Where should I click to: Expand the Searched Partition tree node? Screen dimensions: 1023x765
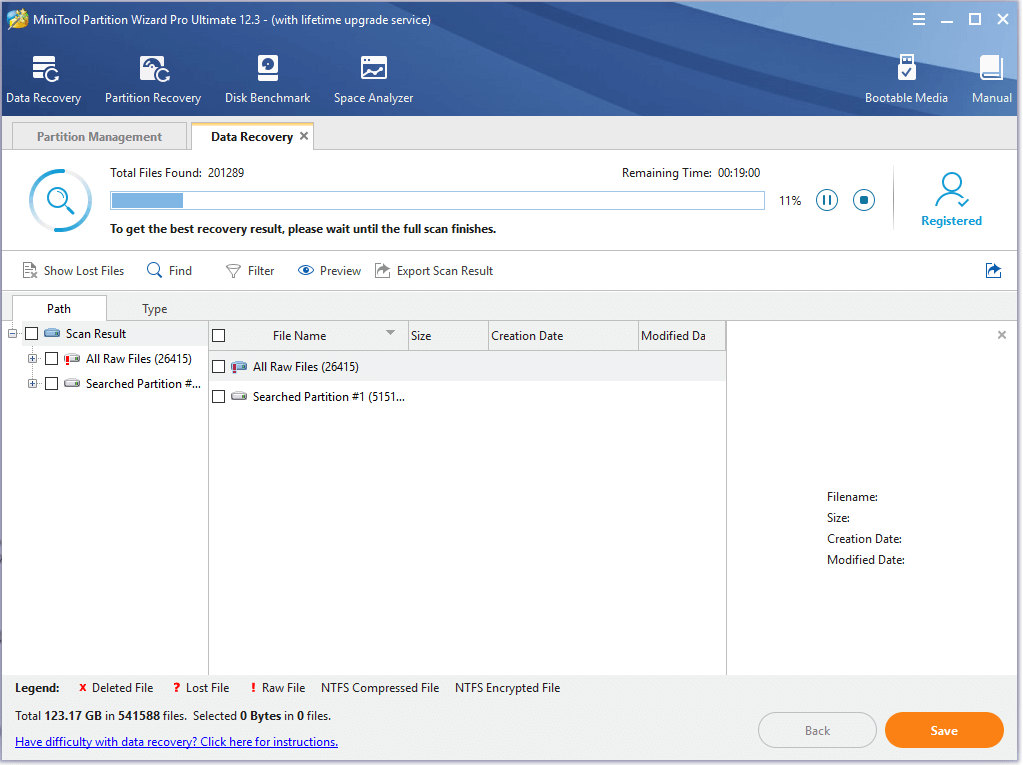click(33, 384)
